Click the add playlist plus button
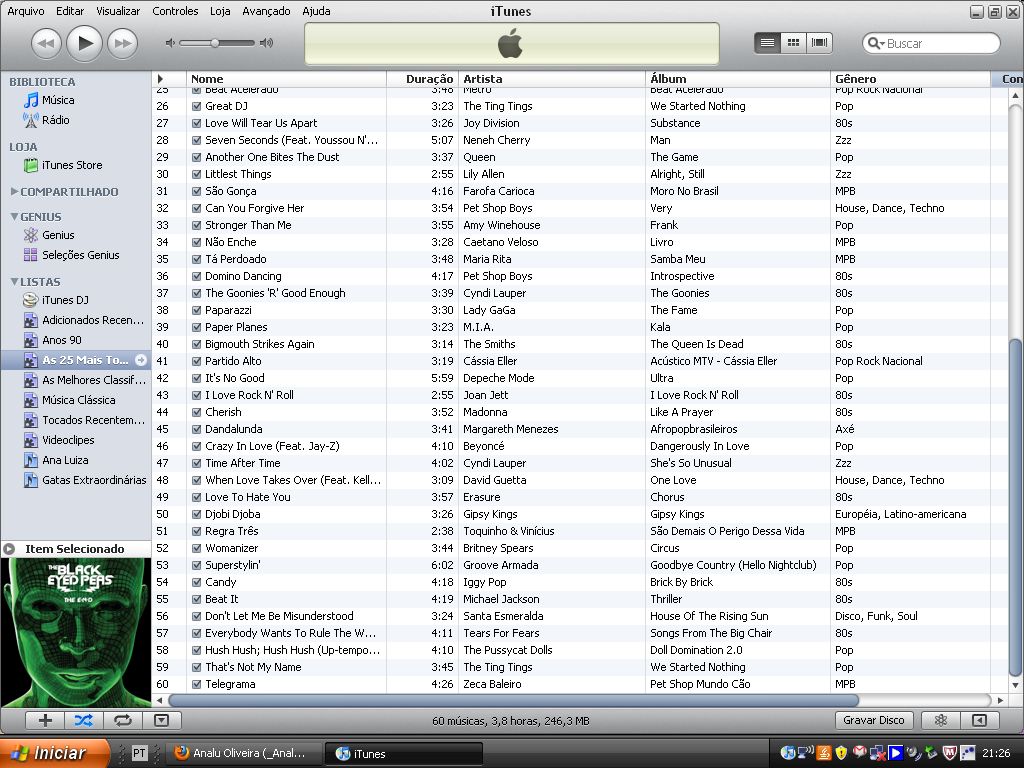 45,720
